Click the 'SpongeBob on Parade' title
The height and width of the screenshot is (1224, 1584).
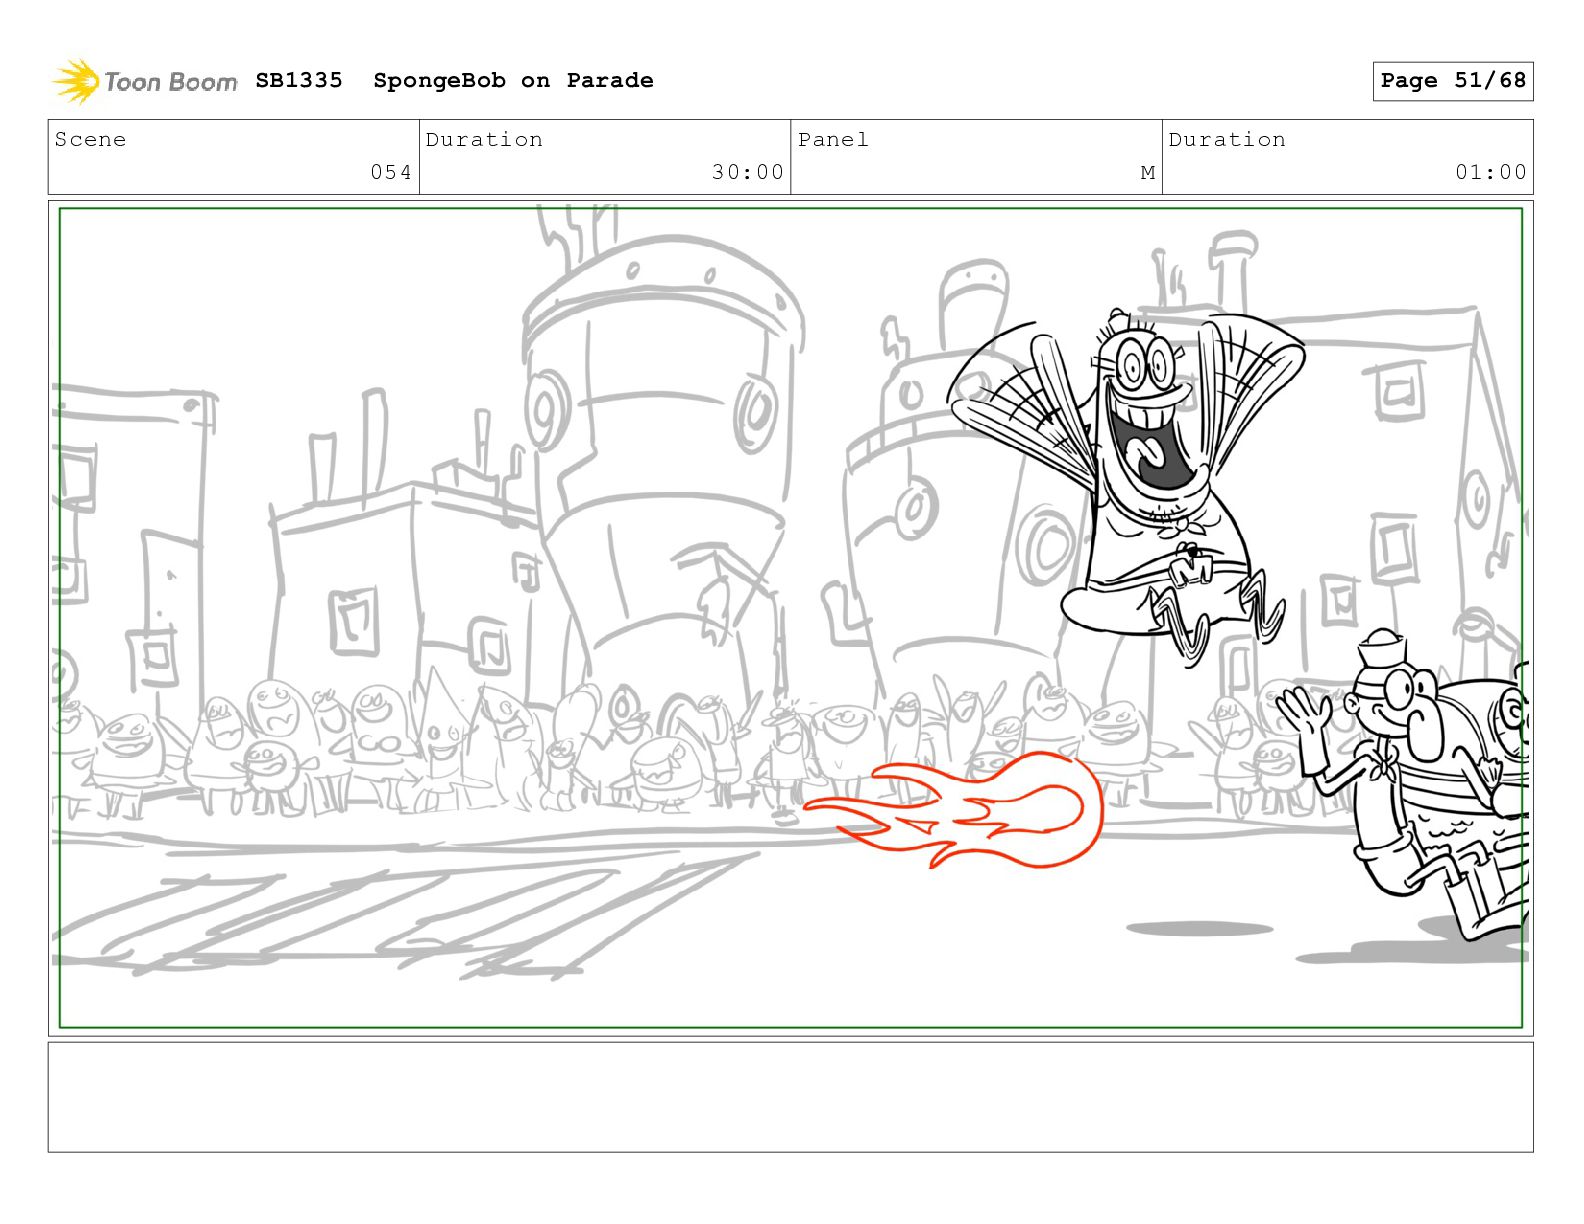(x=513, y=81)
